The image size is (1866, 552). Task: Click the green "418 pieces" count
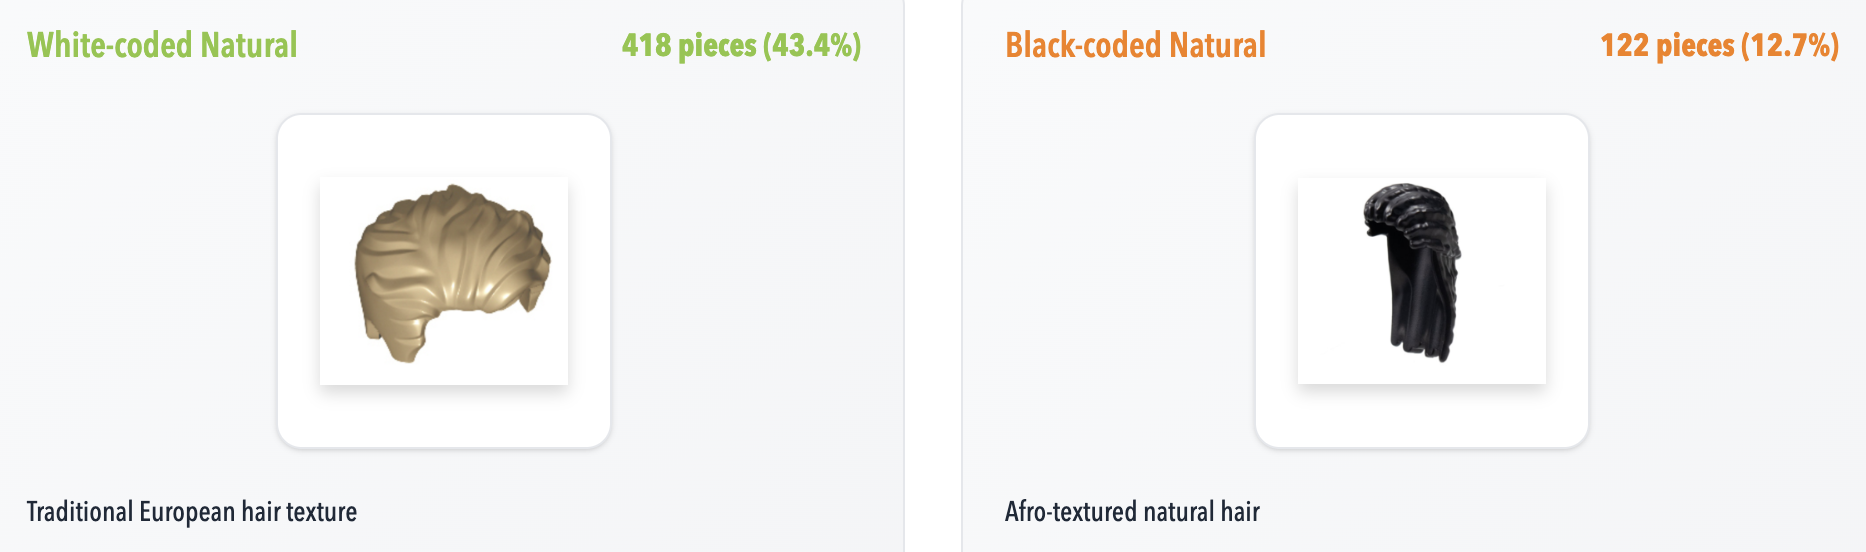689,46
